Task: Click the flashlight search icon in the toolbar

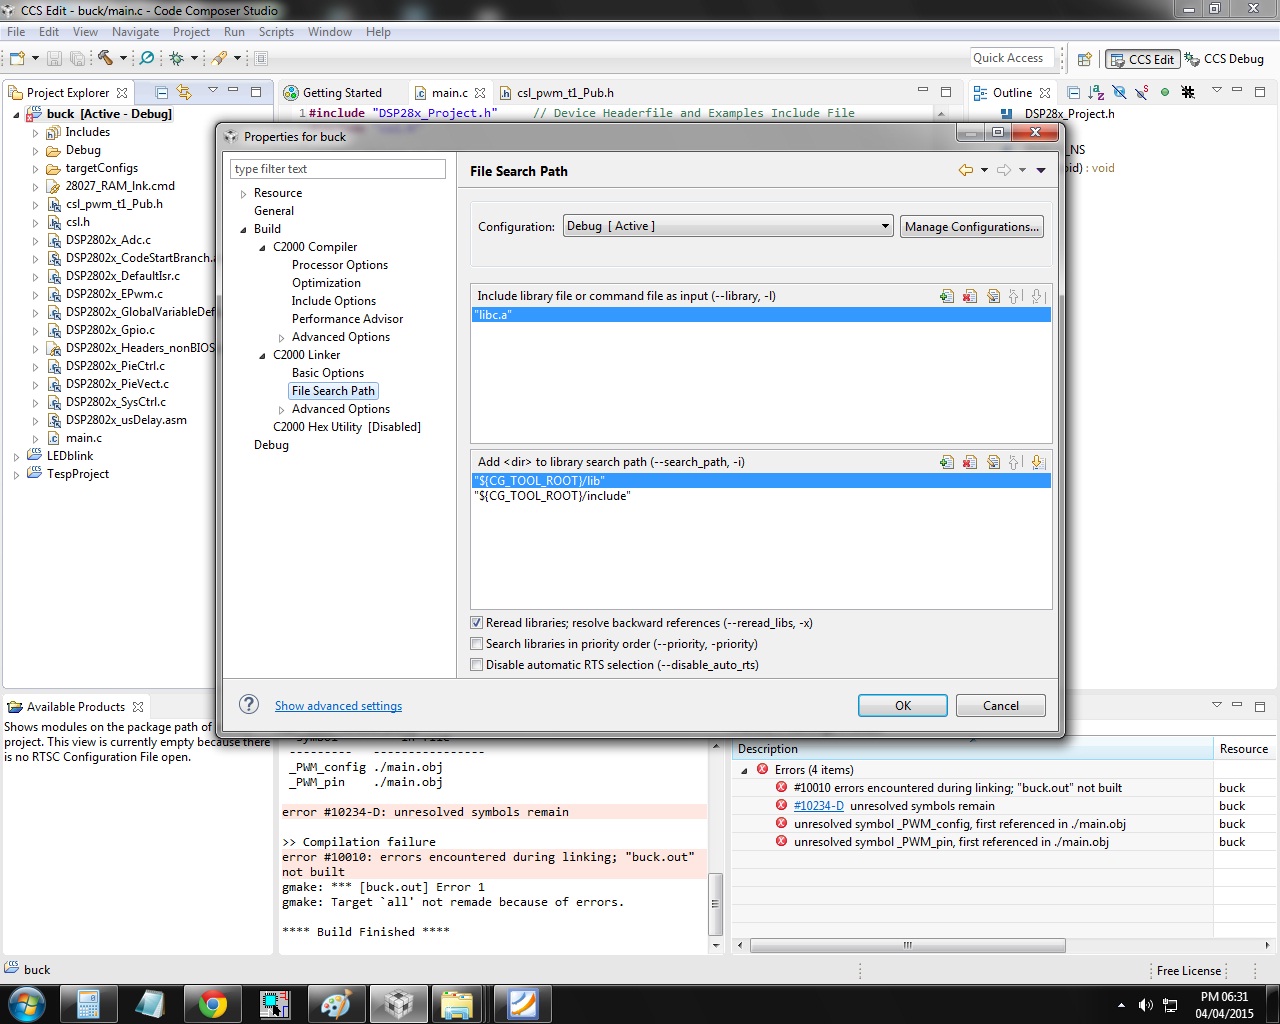Action: (219, 58)
